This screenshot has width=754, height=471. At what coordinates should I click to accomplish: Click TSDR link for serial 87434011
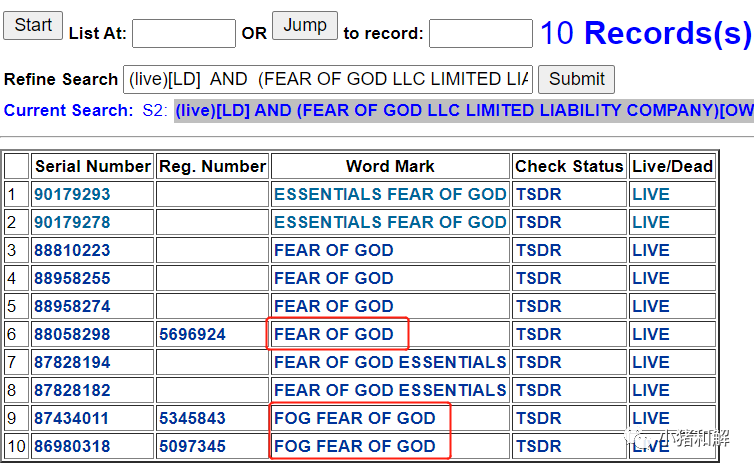[x=539, y=418]
